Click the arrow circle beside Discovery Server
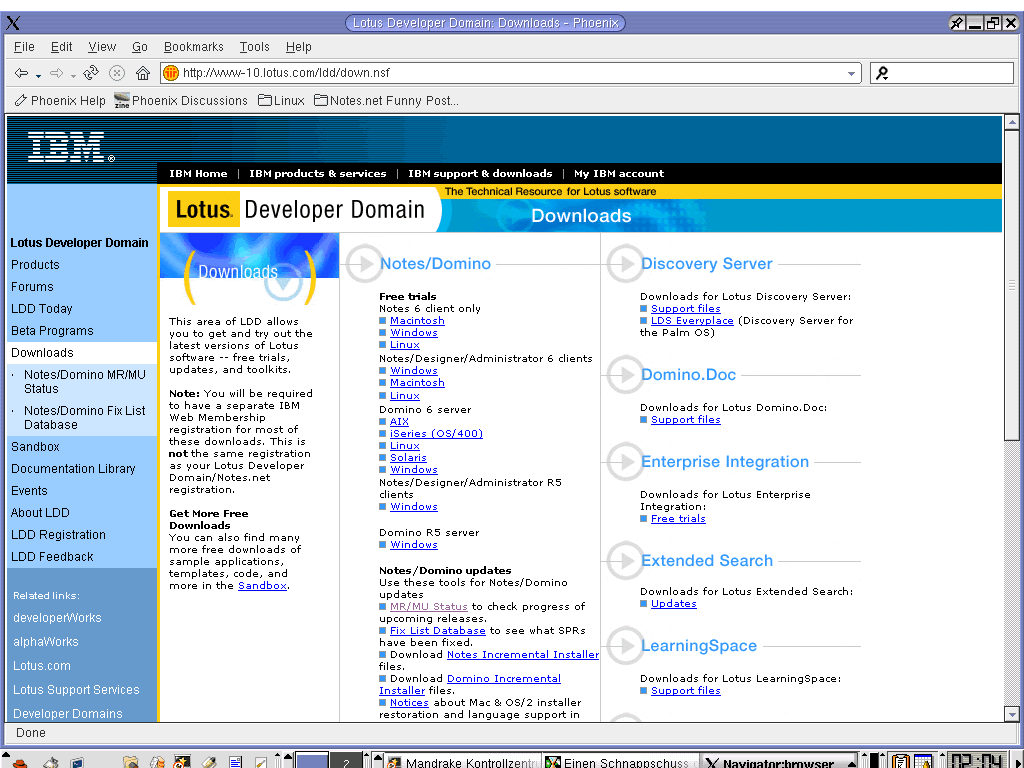1024x768 pixels. point(625,264)
